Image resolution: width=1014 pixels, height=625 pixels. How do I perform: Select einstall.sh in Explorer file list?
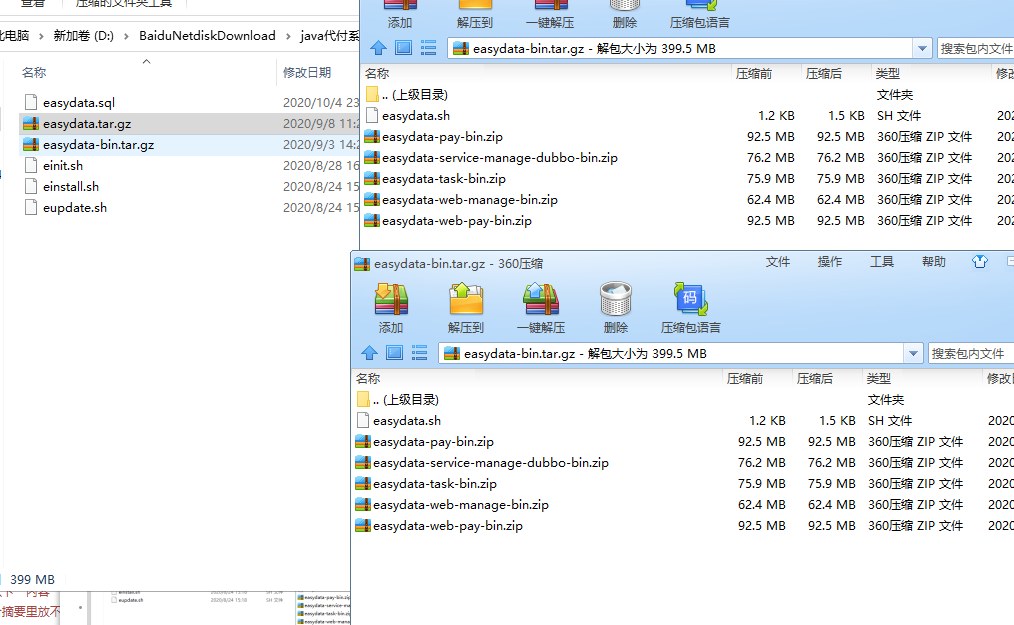point(71,187)
